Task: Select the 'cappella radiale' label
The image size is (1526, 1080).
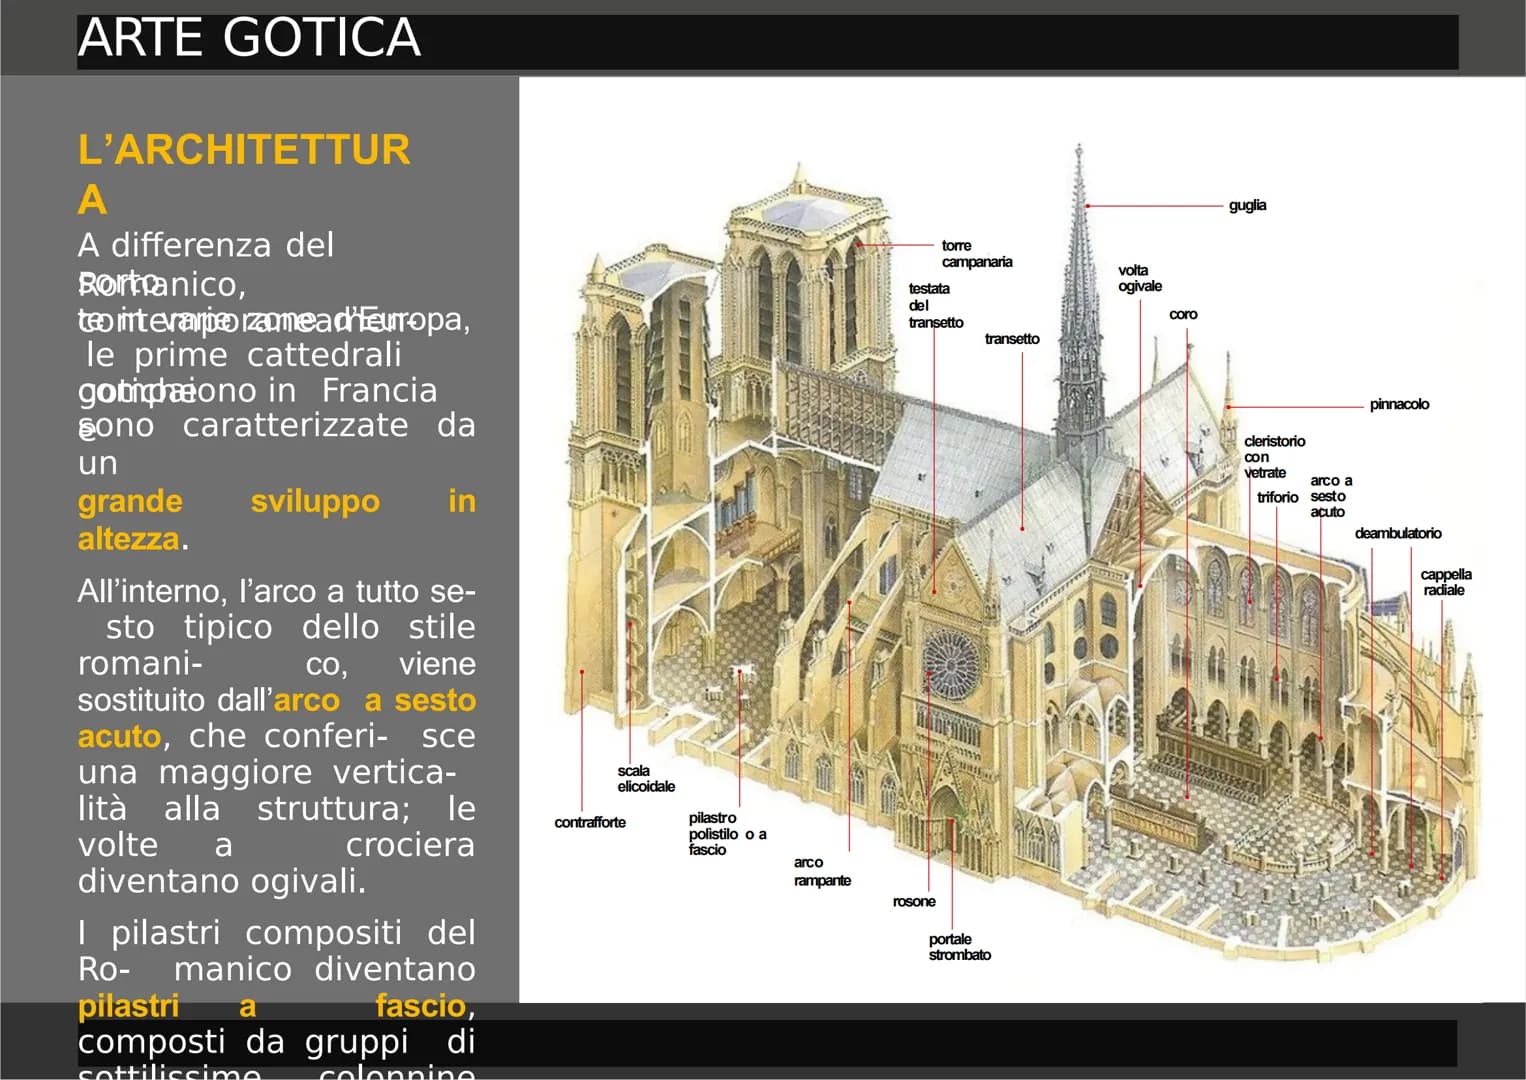Action: point(1445,582)
